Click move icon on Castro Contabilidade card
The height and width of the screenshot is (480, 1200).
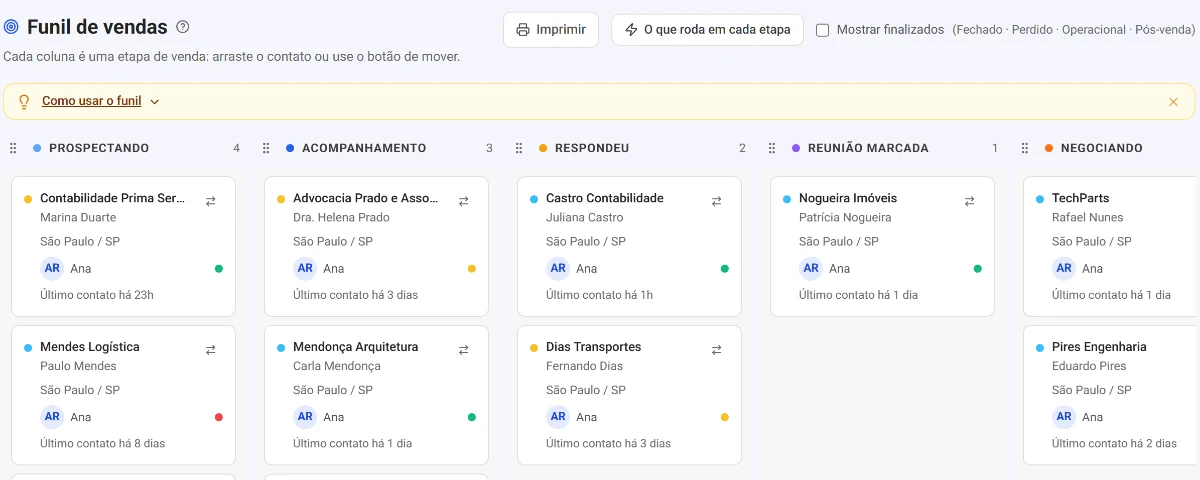click(x=717, y=201)
